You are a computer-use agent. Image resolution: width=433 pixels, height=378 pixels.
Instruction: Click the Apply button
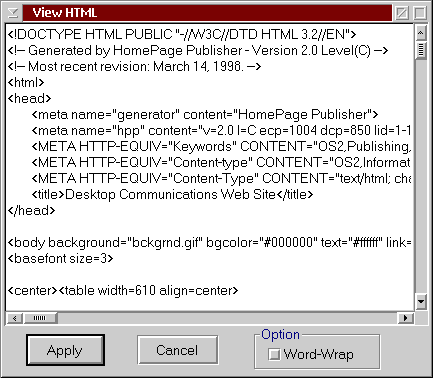point(65,350)
